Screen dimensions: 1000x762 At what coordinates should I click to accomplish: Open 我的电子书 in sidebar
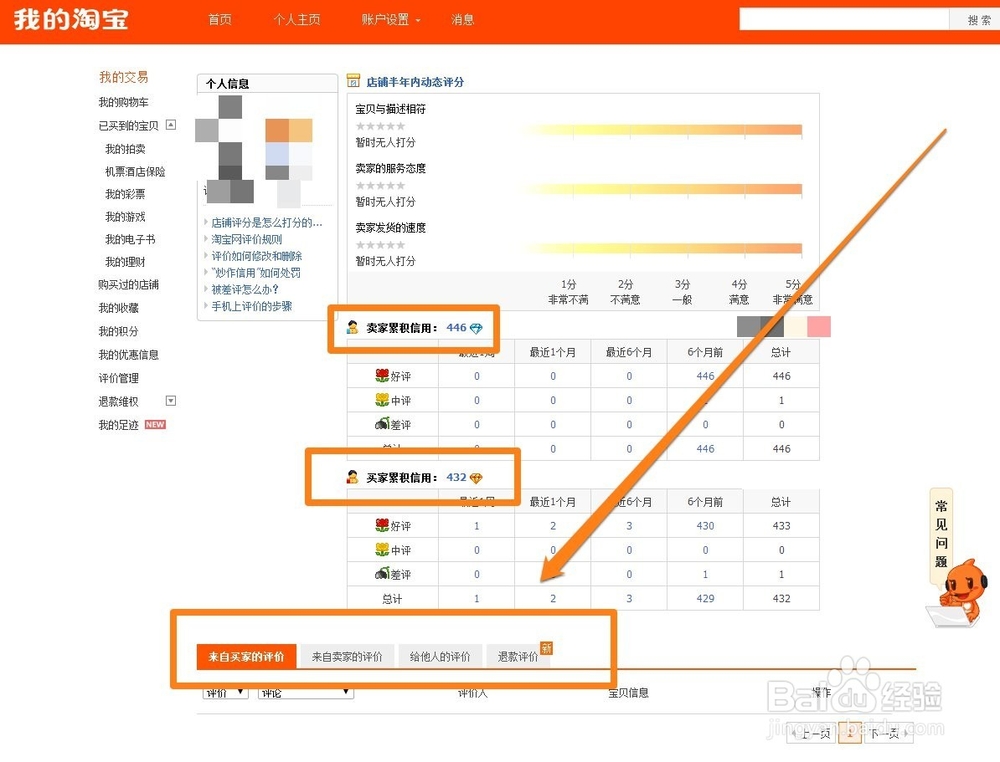tap(130, 239)
